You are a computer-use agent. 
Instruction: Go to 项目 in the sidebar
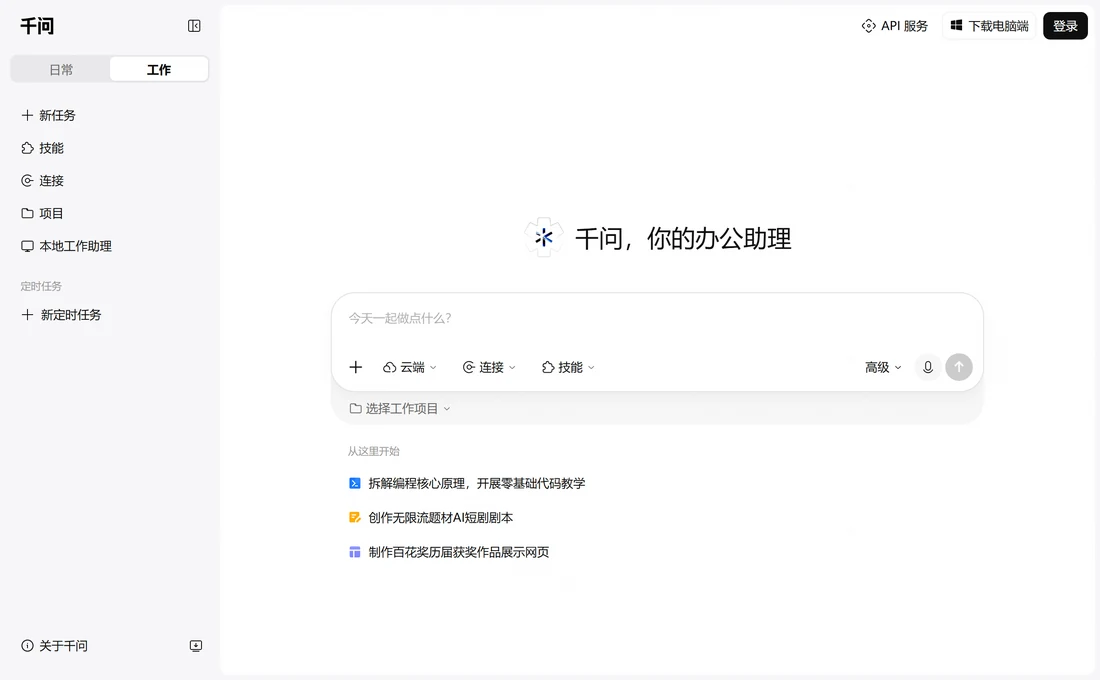[x=43, y=213]
